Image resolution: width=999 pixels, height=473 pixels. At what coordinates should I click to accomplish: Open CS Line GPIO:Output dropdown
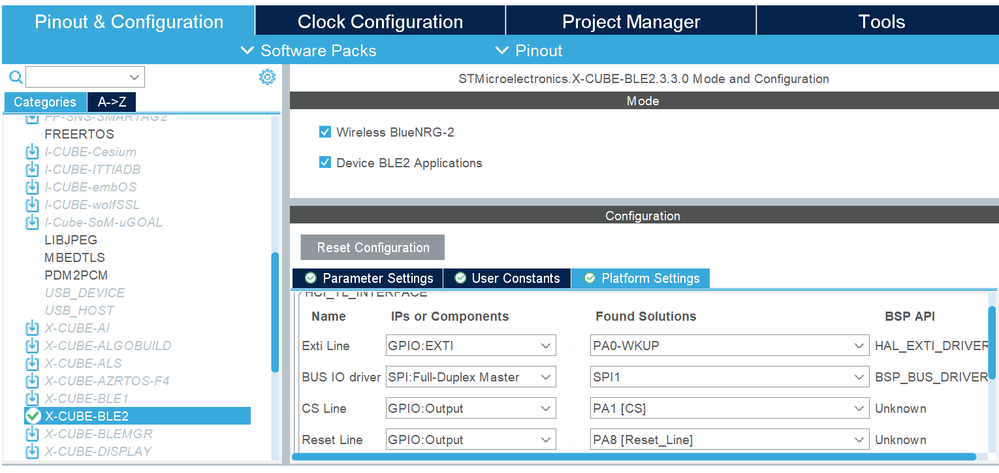471,408
